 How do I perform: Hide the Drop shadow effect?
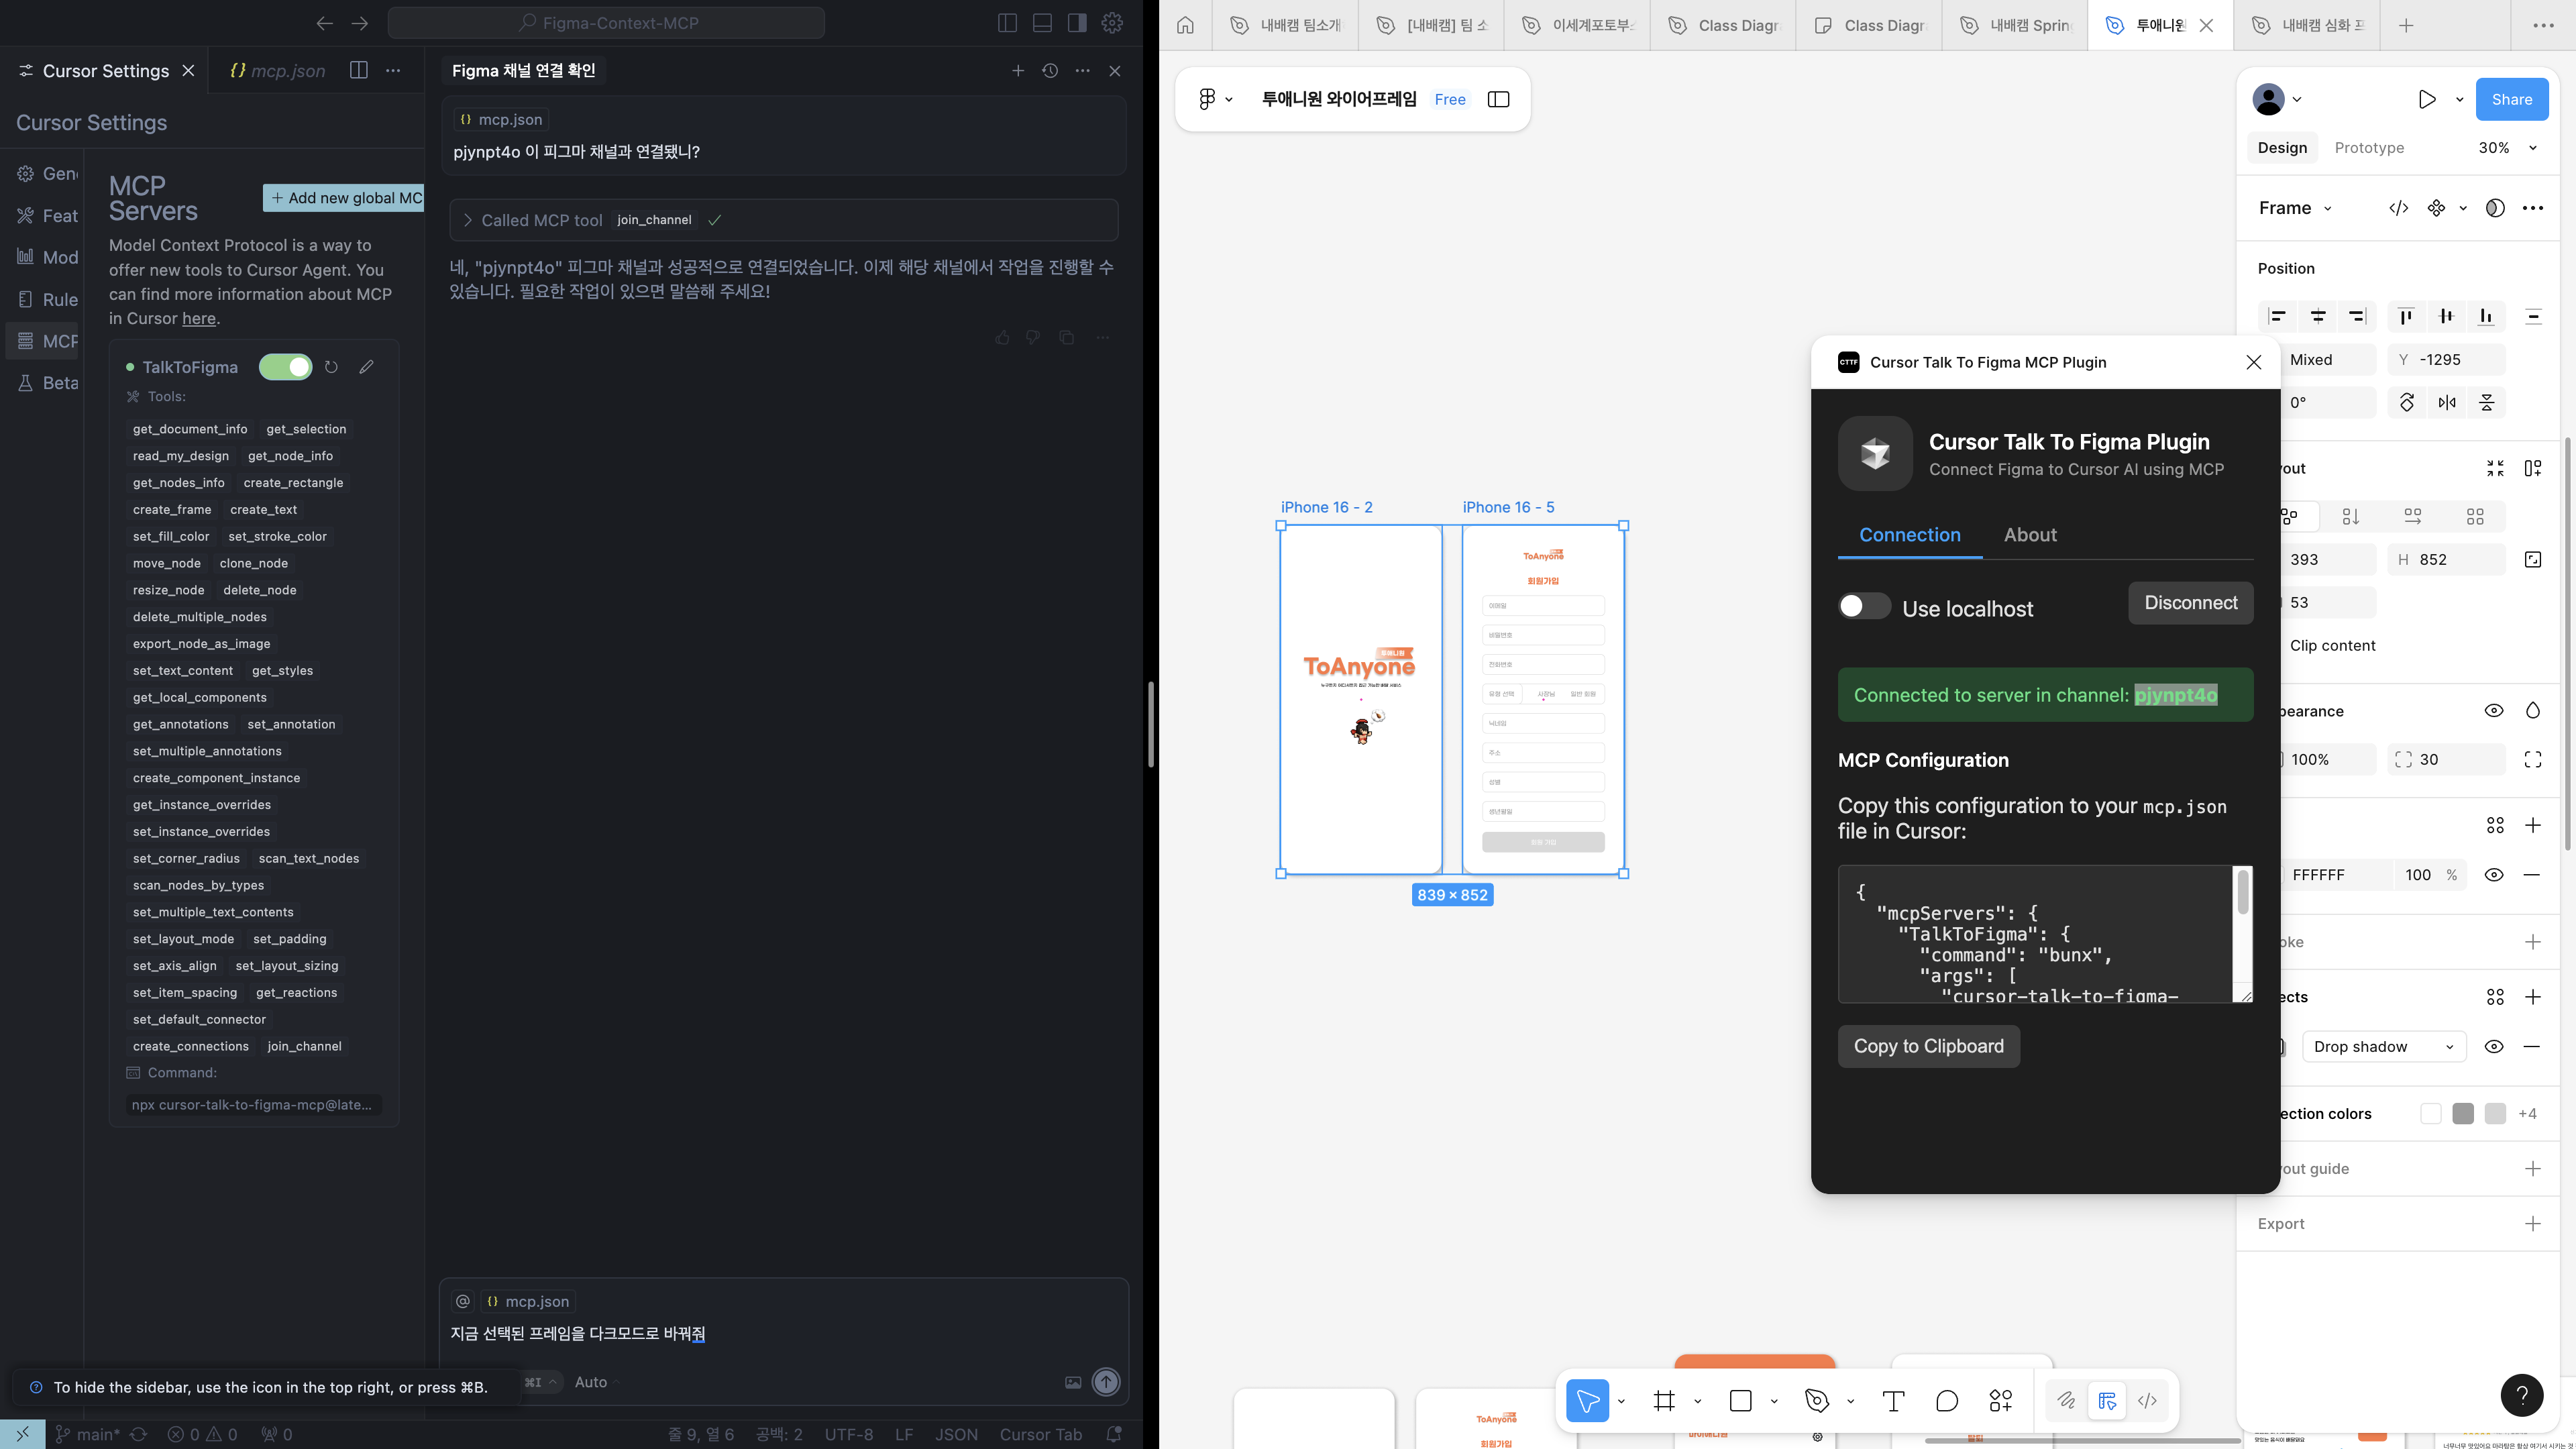pyautogui.click(x=2494, y=1046)
